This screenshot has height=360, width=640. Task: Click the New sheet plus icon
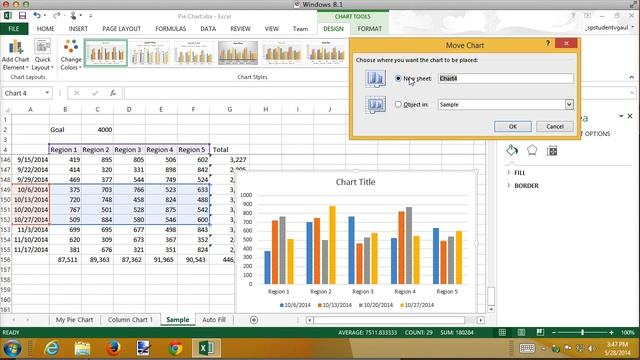pos(254,320)
